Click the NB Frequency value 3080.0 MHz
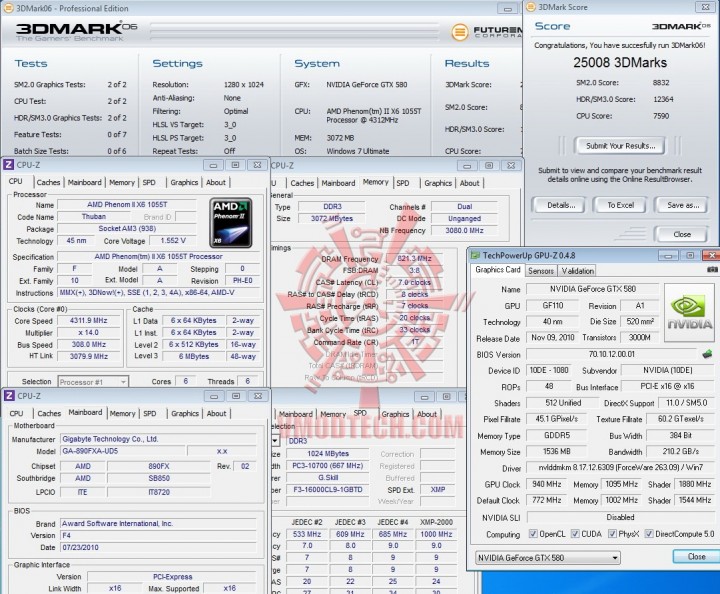 (x=464, y=230)
